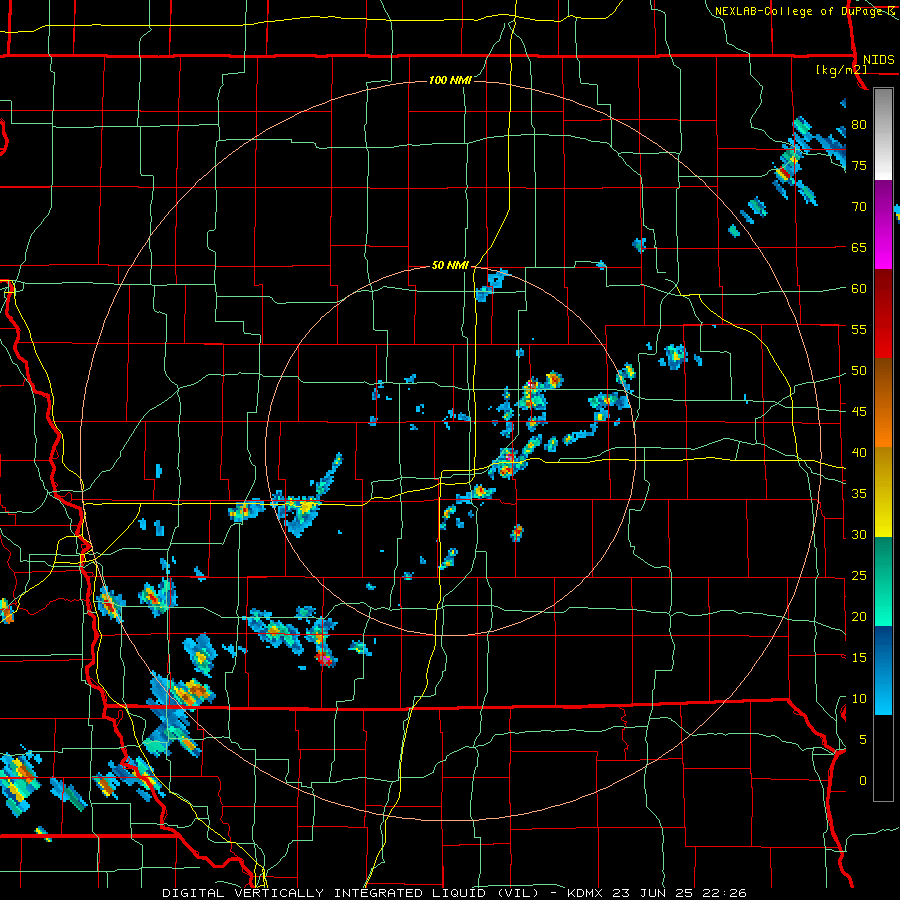Image resolution: width=900 pixels, height=900 pixels.
Task: Click the 15 value on the color scale
Action: click(859, 658)
